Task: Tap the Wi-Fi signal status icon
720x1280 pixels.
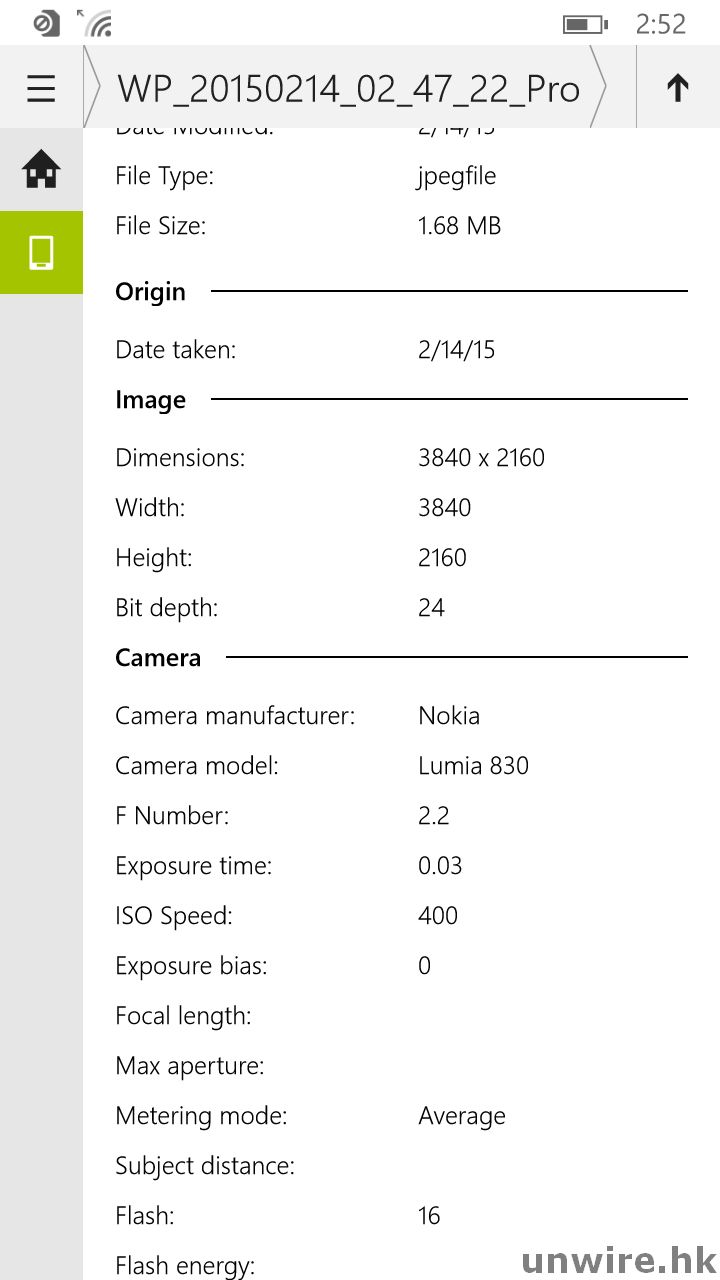Action: coord(97,22)
